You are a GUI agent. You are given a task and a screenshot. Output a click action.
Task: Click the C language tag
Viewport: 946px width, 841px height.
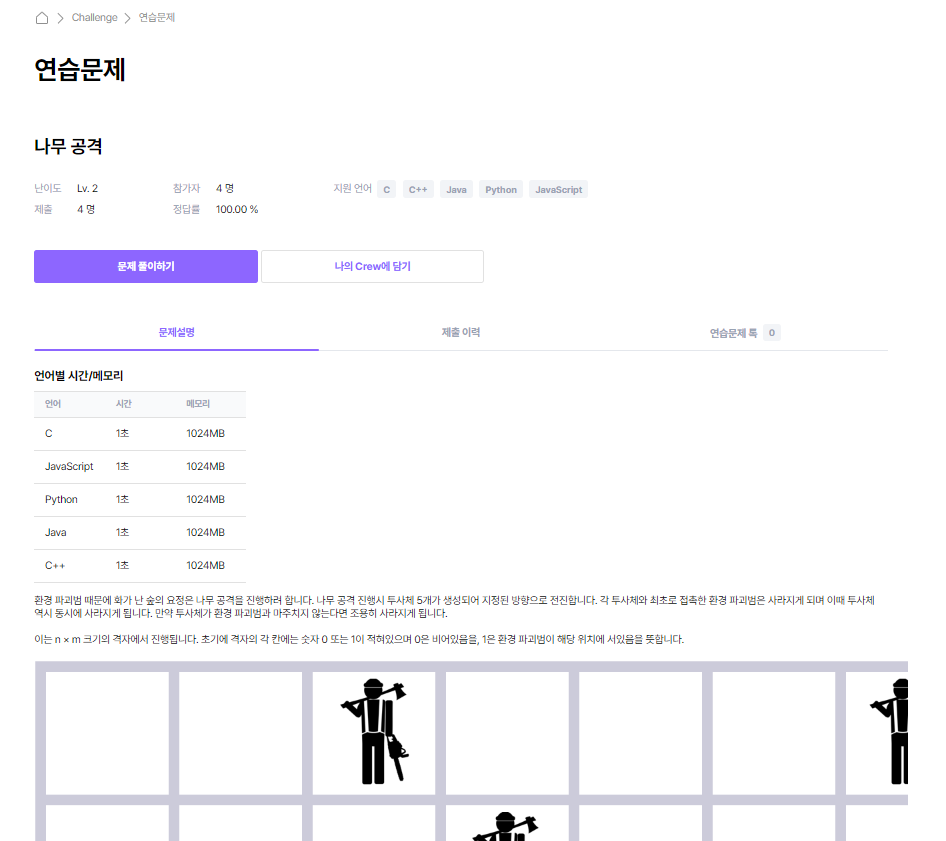click(387, 189)
